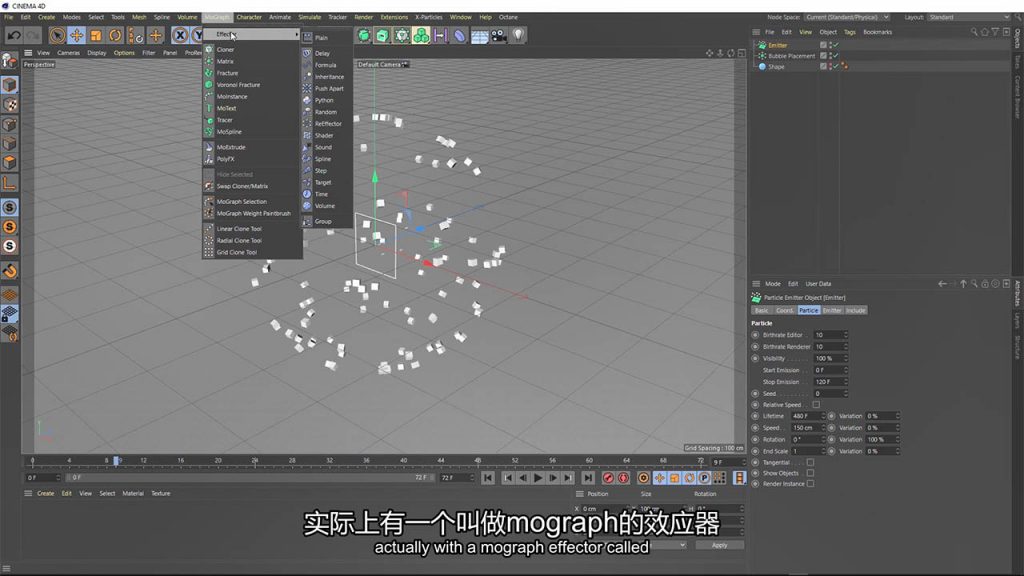Open the Character menu in the menu bar
Screen dimensions: 1024x576
249,17
